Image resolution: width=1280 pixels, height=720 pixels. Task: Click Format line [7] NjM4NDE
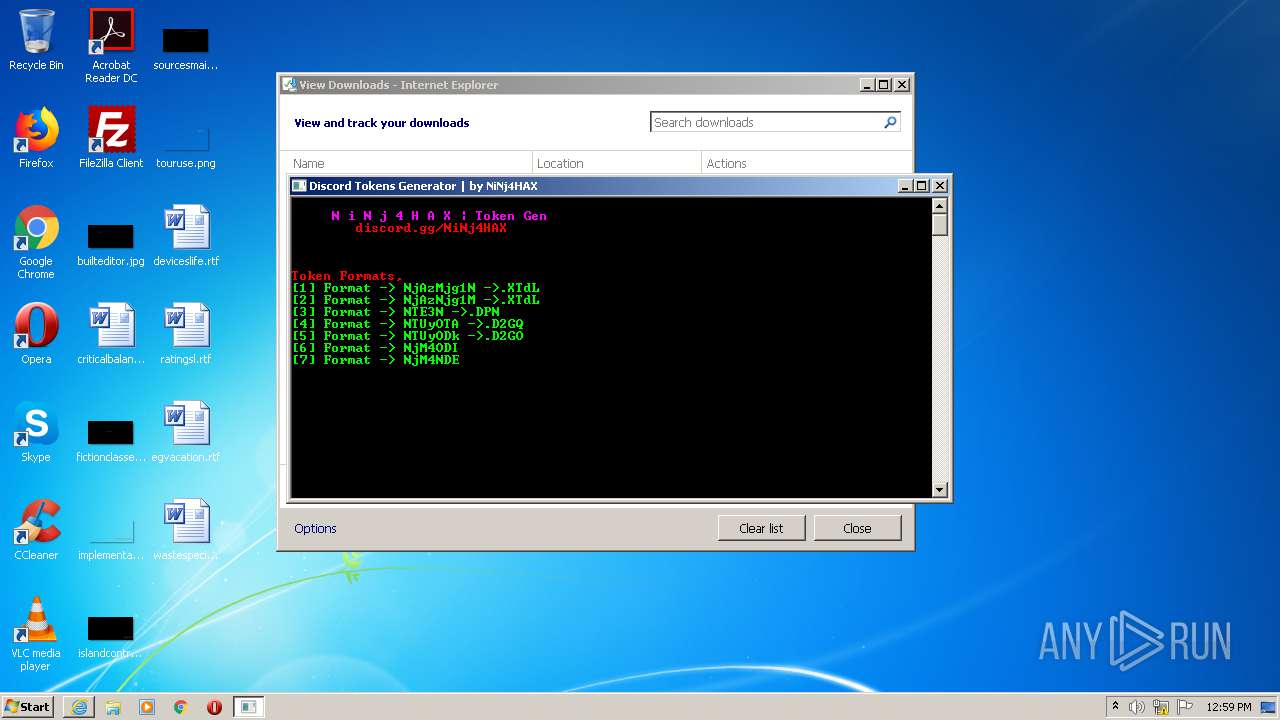pos(376,360)
